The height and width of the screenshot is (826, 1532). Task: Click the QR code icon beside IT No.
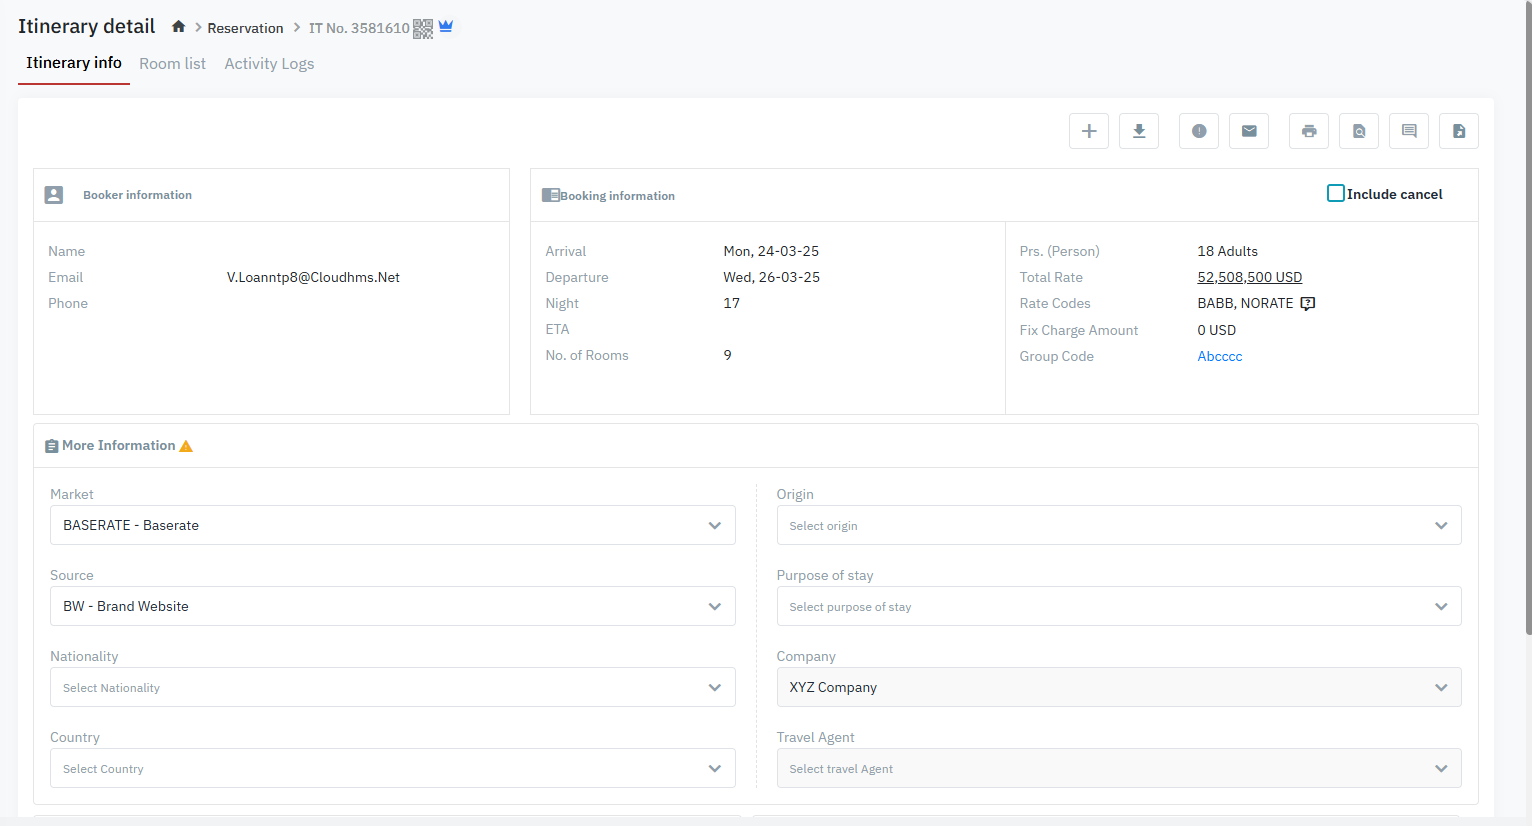click(423, 28)
